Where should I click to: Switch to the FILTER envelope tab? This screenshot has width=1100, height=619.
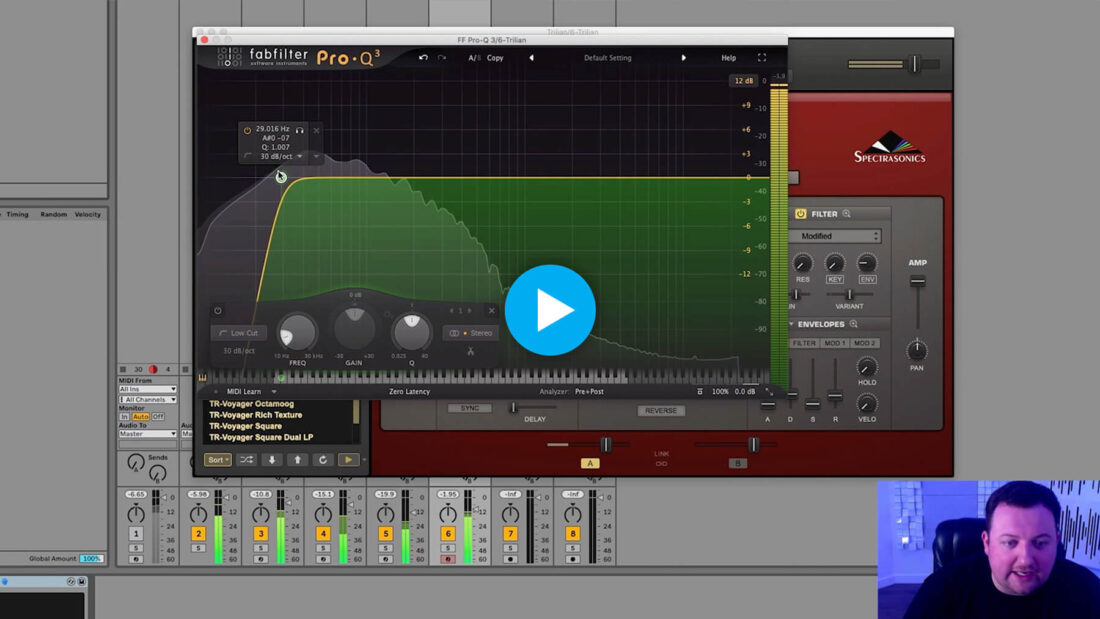point(804,343)
